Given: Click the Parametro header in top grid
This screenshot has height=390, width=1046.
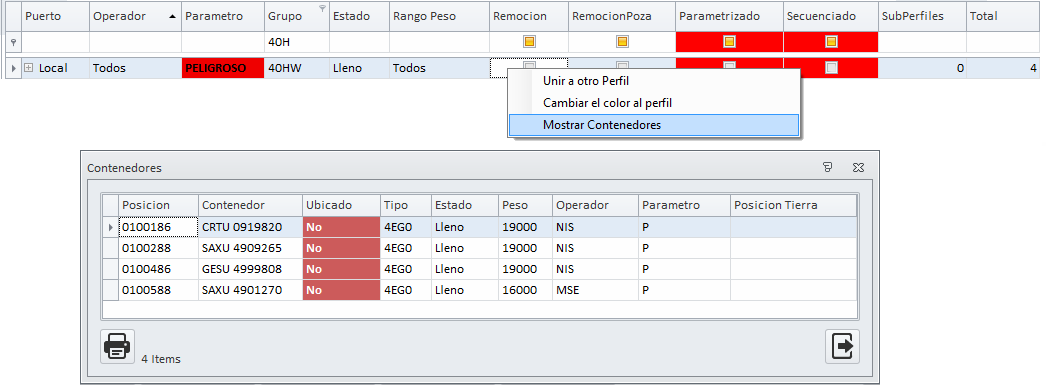Looking at the screenshot, I should tap(223, 16).
